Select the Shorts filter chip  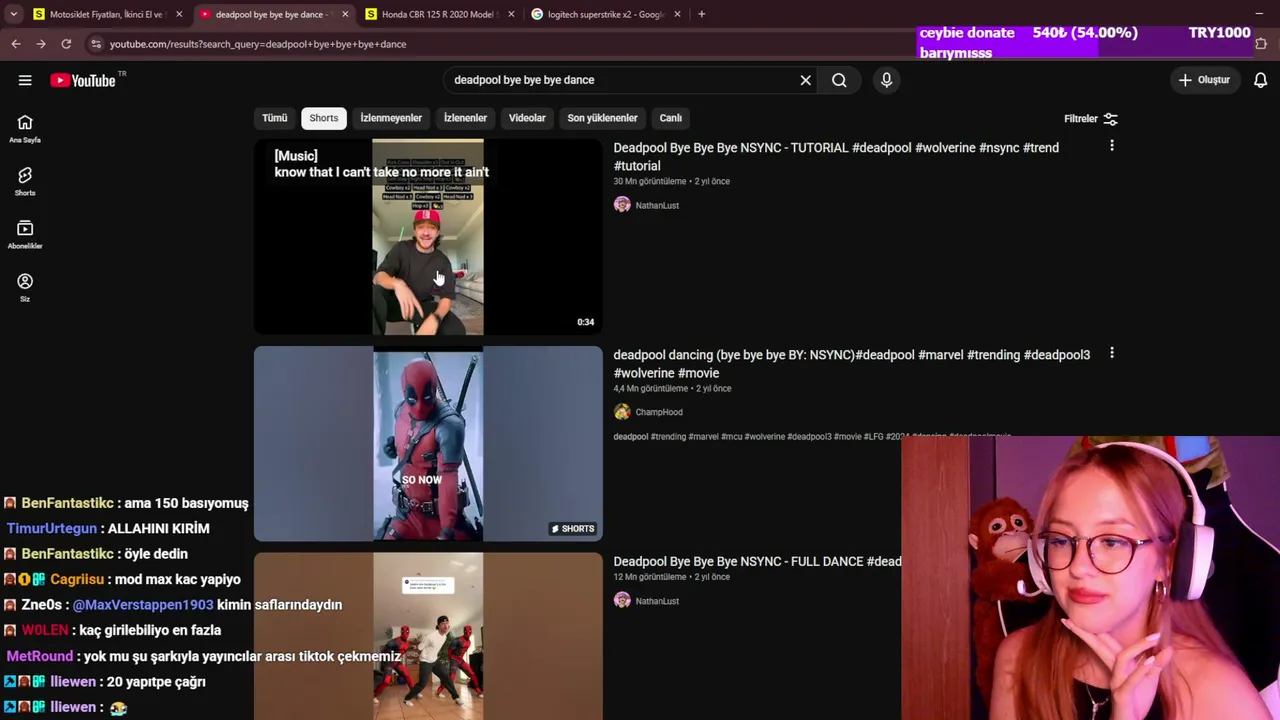(x=324, y=118)
